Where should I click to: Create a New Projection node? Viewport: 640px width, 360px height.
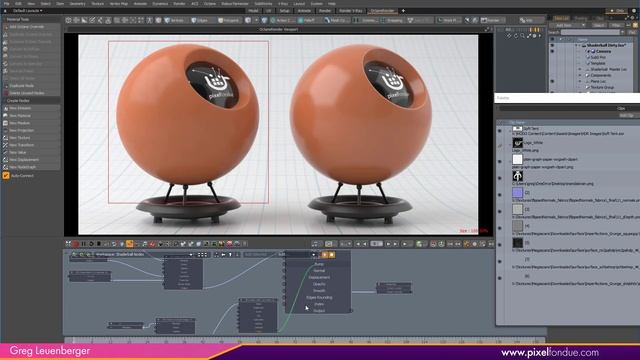click(x=32, y=130)
